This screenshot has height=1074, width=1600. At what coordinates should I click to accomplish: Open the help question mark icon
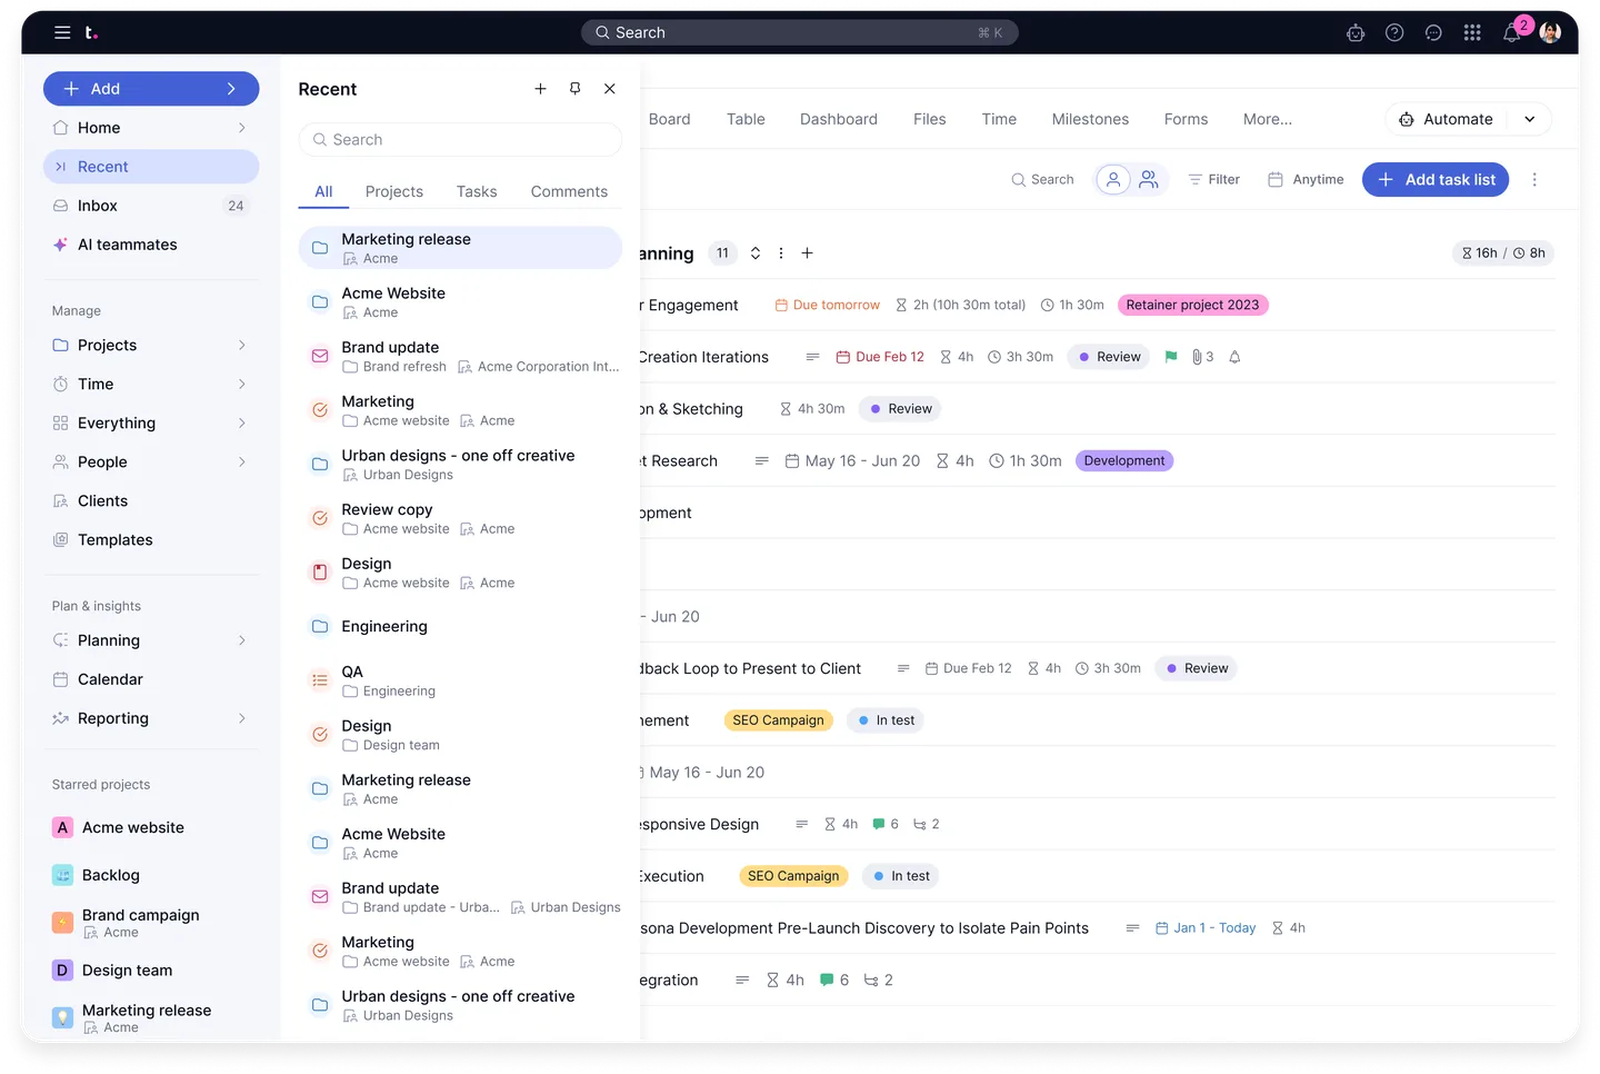click(1394, 33)
